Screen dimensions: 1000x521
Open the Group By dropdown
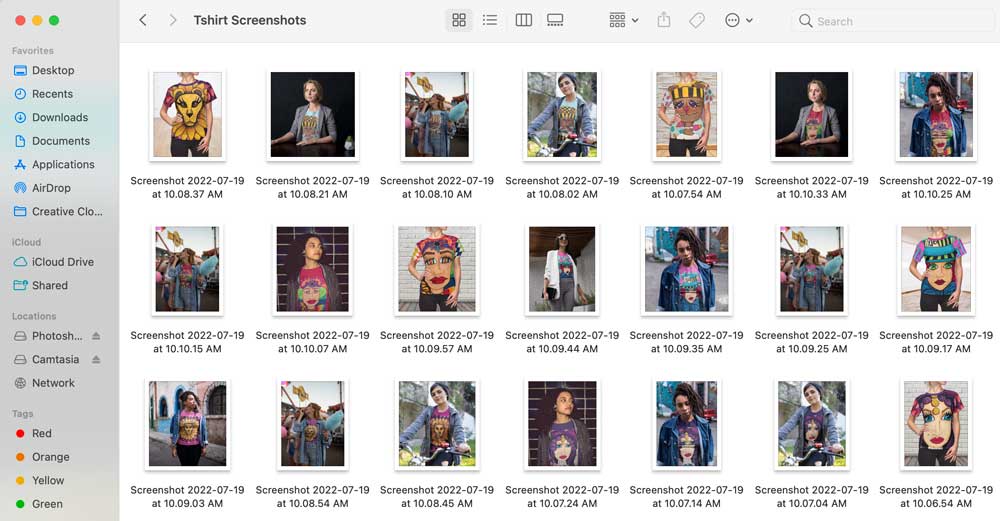[623, 20]
